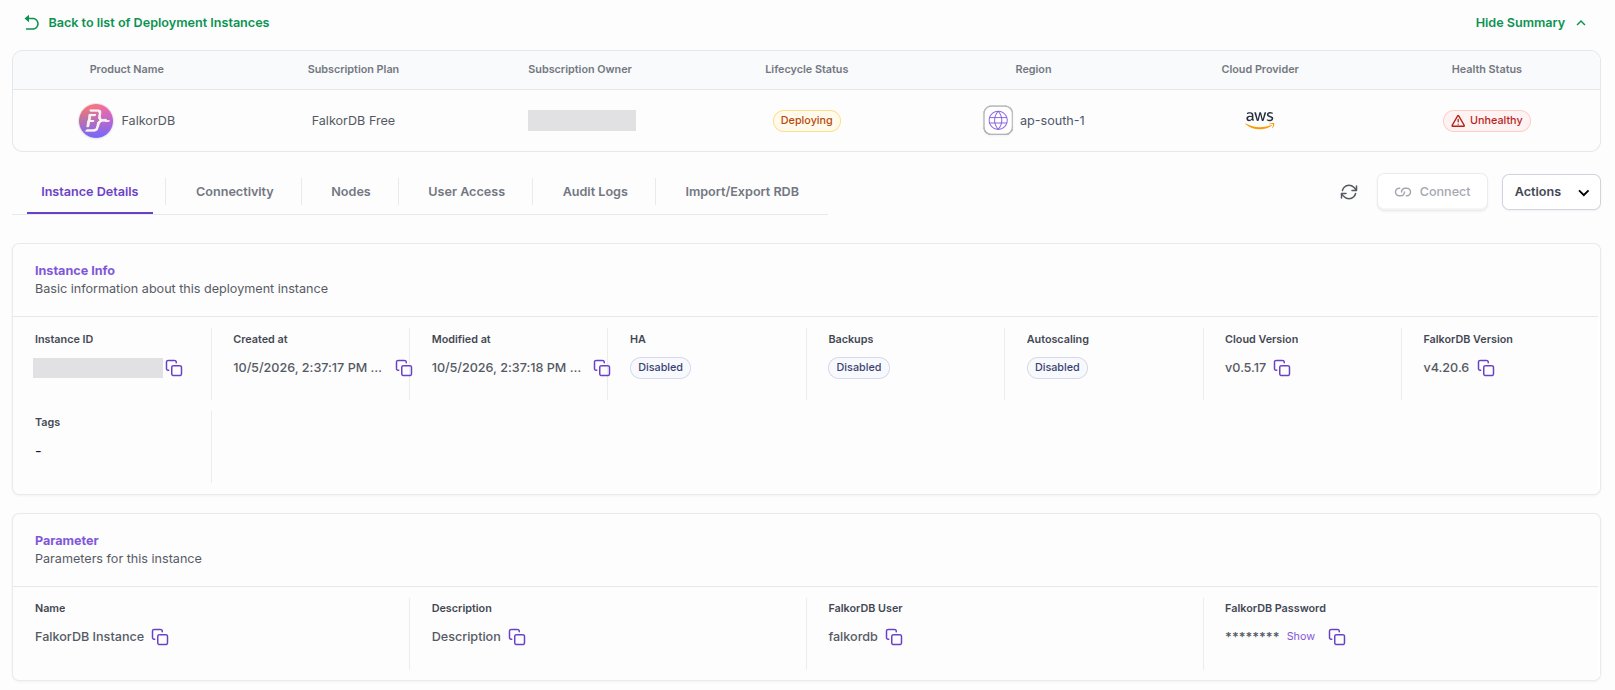Click the AWS cloud provider logo
This screenshot has width=1615, height=690.
(1260, 120)
